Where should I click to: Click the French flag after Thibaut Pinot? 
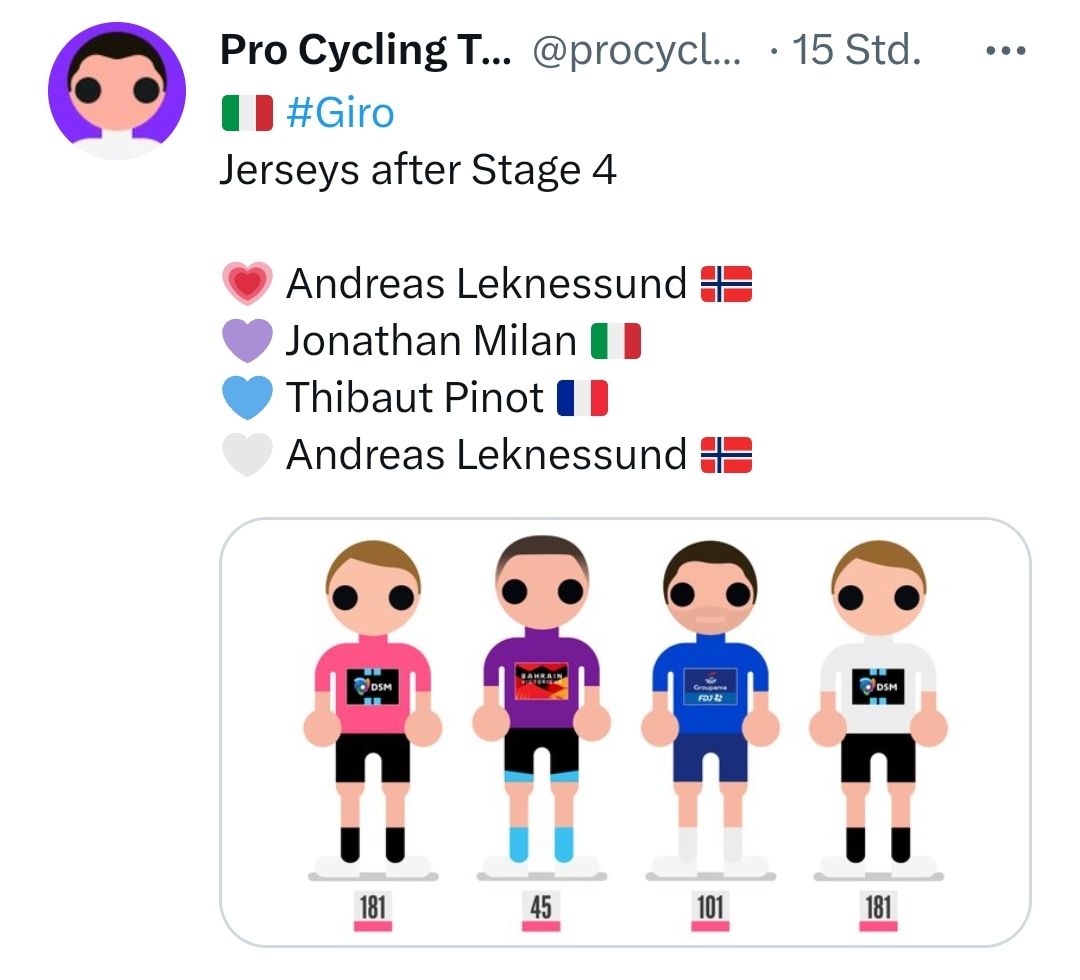click(582, 398)
